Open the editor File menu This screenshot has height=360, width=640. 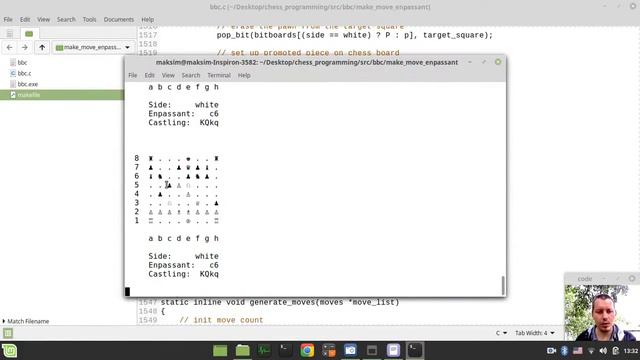coord(8,20)
